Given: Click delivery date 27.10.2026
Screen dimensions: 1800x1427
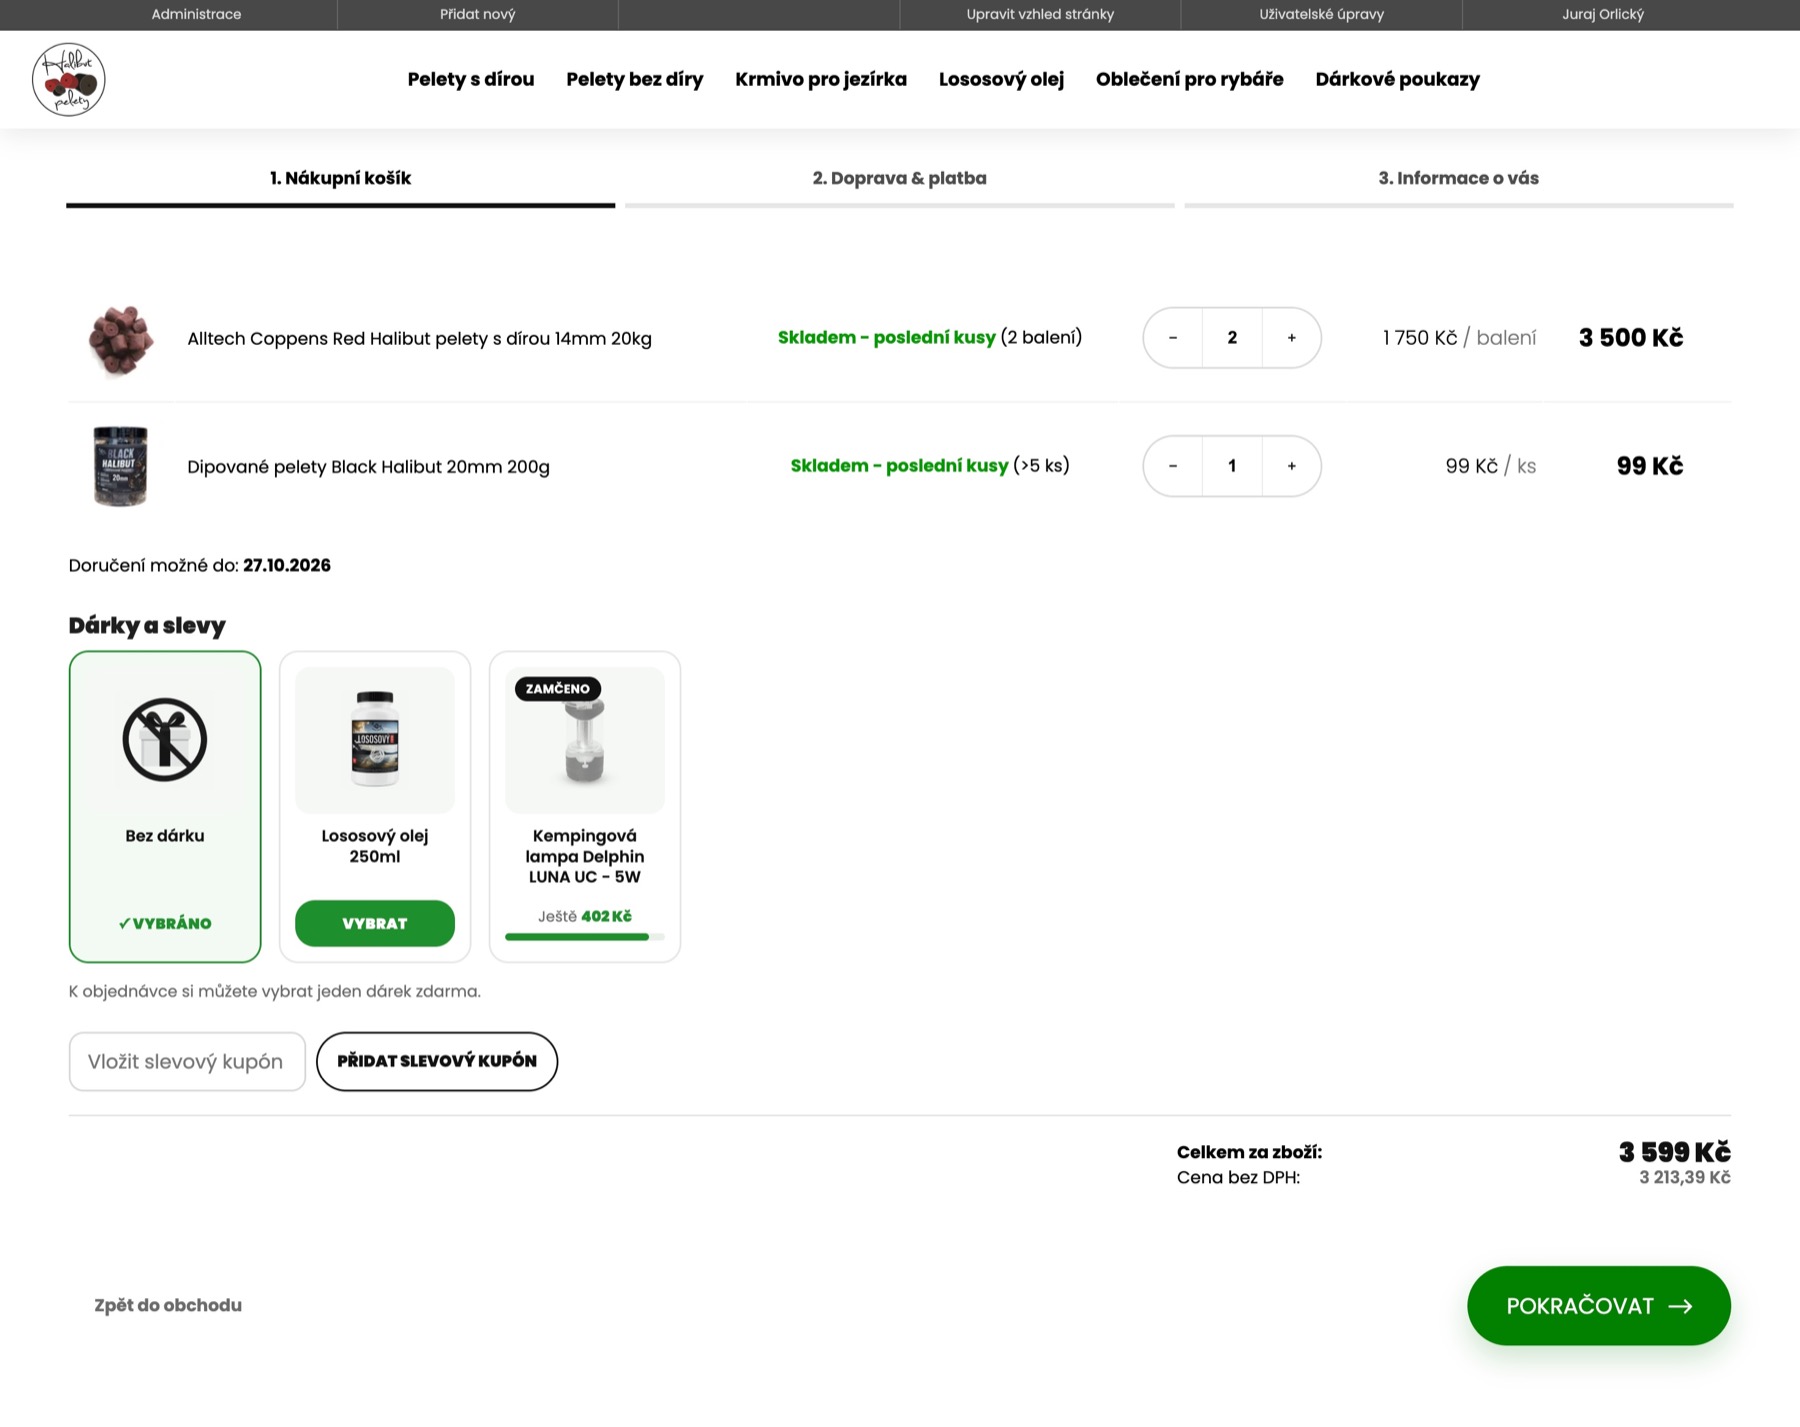Looking at the screenshot, I should click(x=287, y=565).
